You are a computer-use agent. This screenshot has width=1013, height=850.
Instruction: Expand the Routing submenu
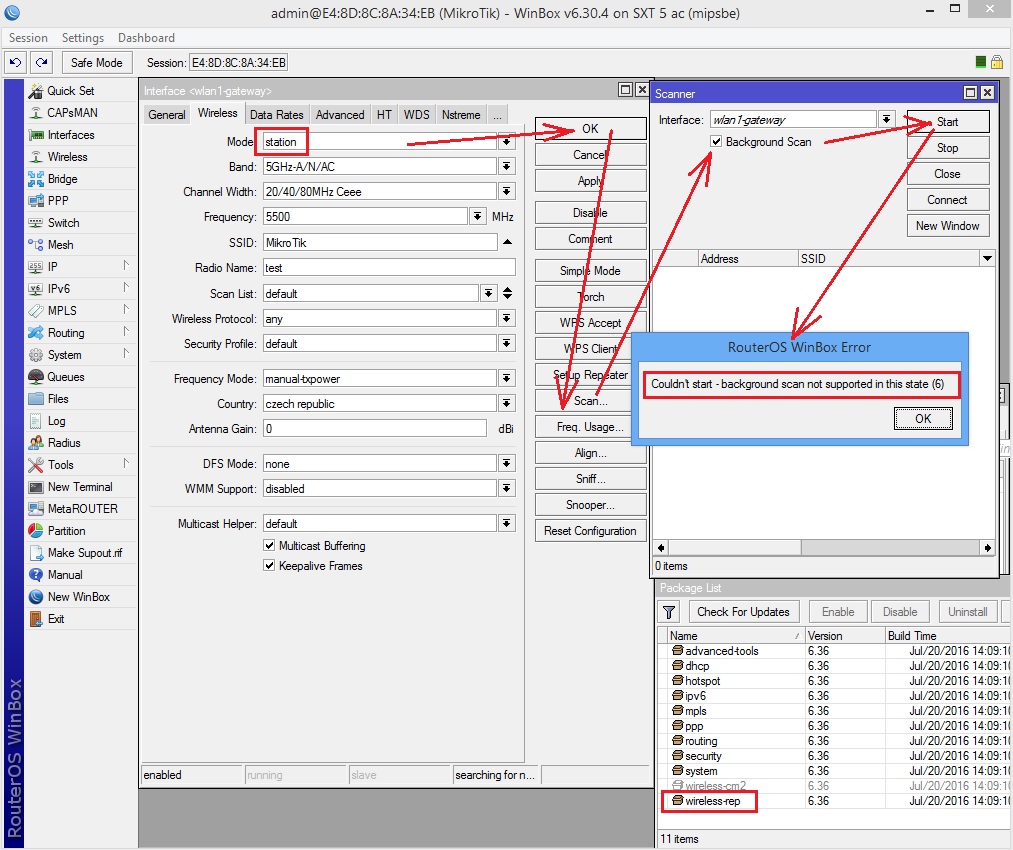coord(126,331)
